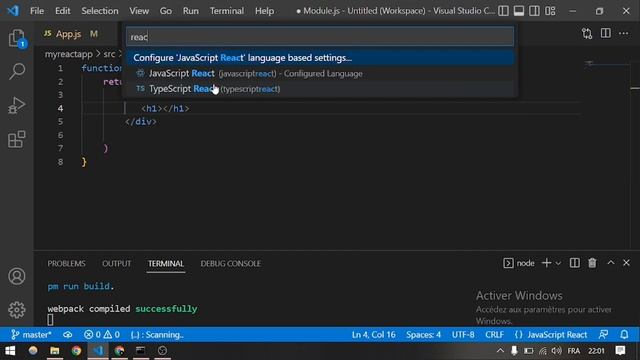Open Run and Debug view

(x=17, y=105)
